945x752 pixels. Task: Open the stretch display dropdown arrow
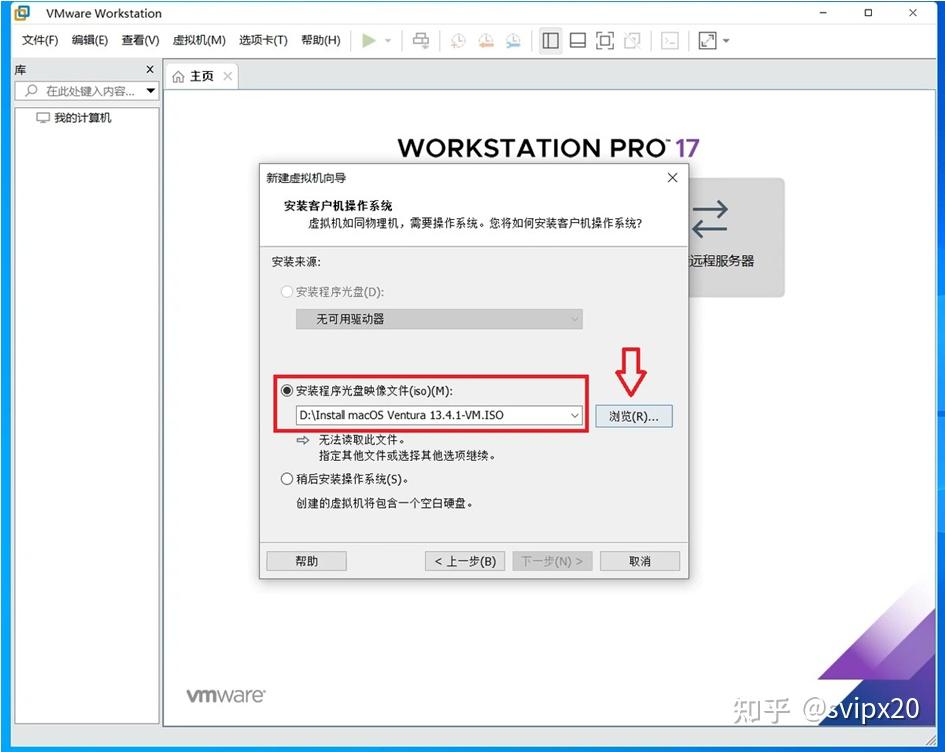pos(726,40)
